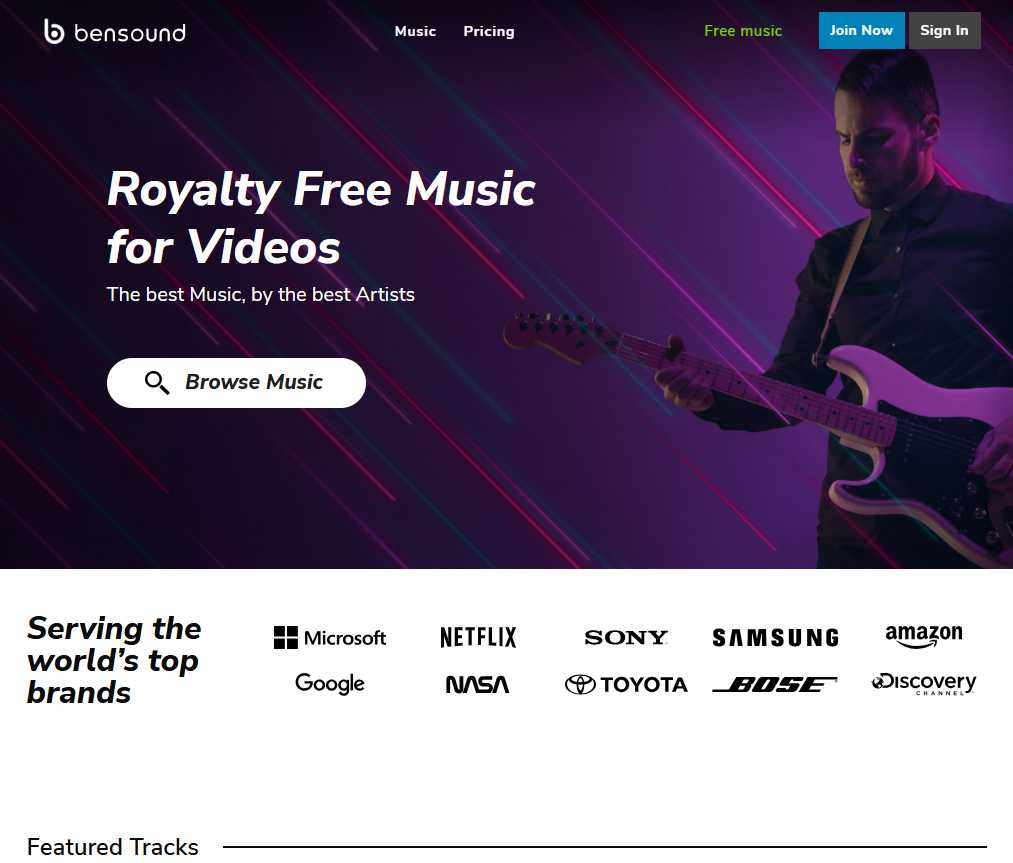The width and height of the screenshot is (1013, 863).
Task: Click the Netflix brand logo
Action: (478, 637)
